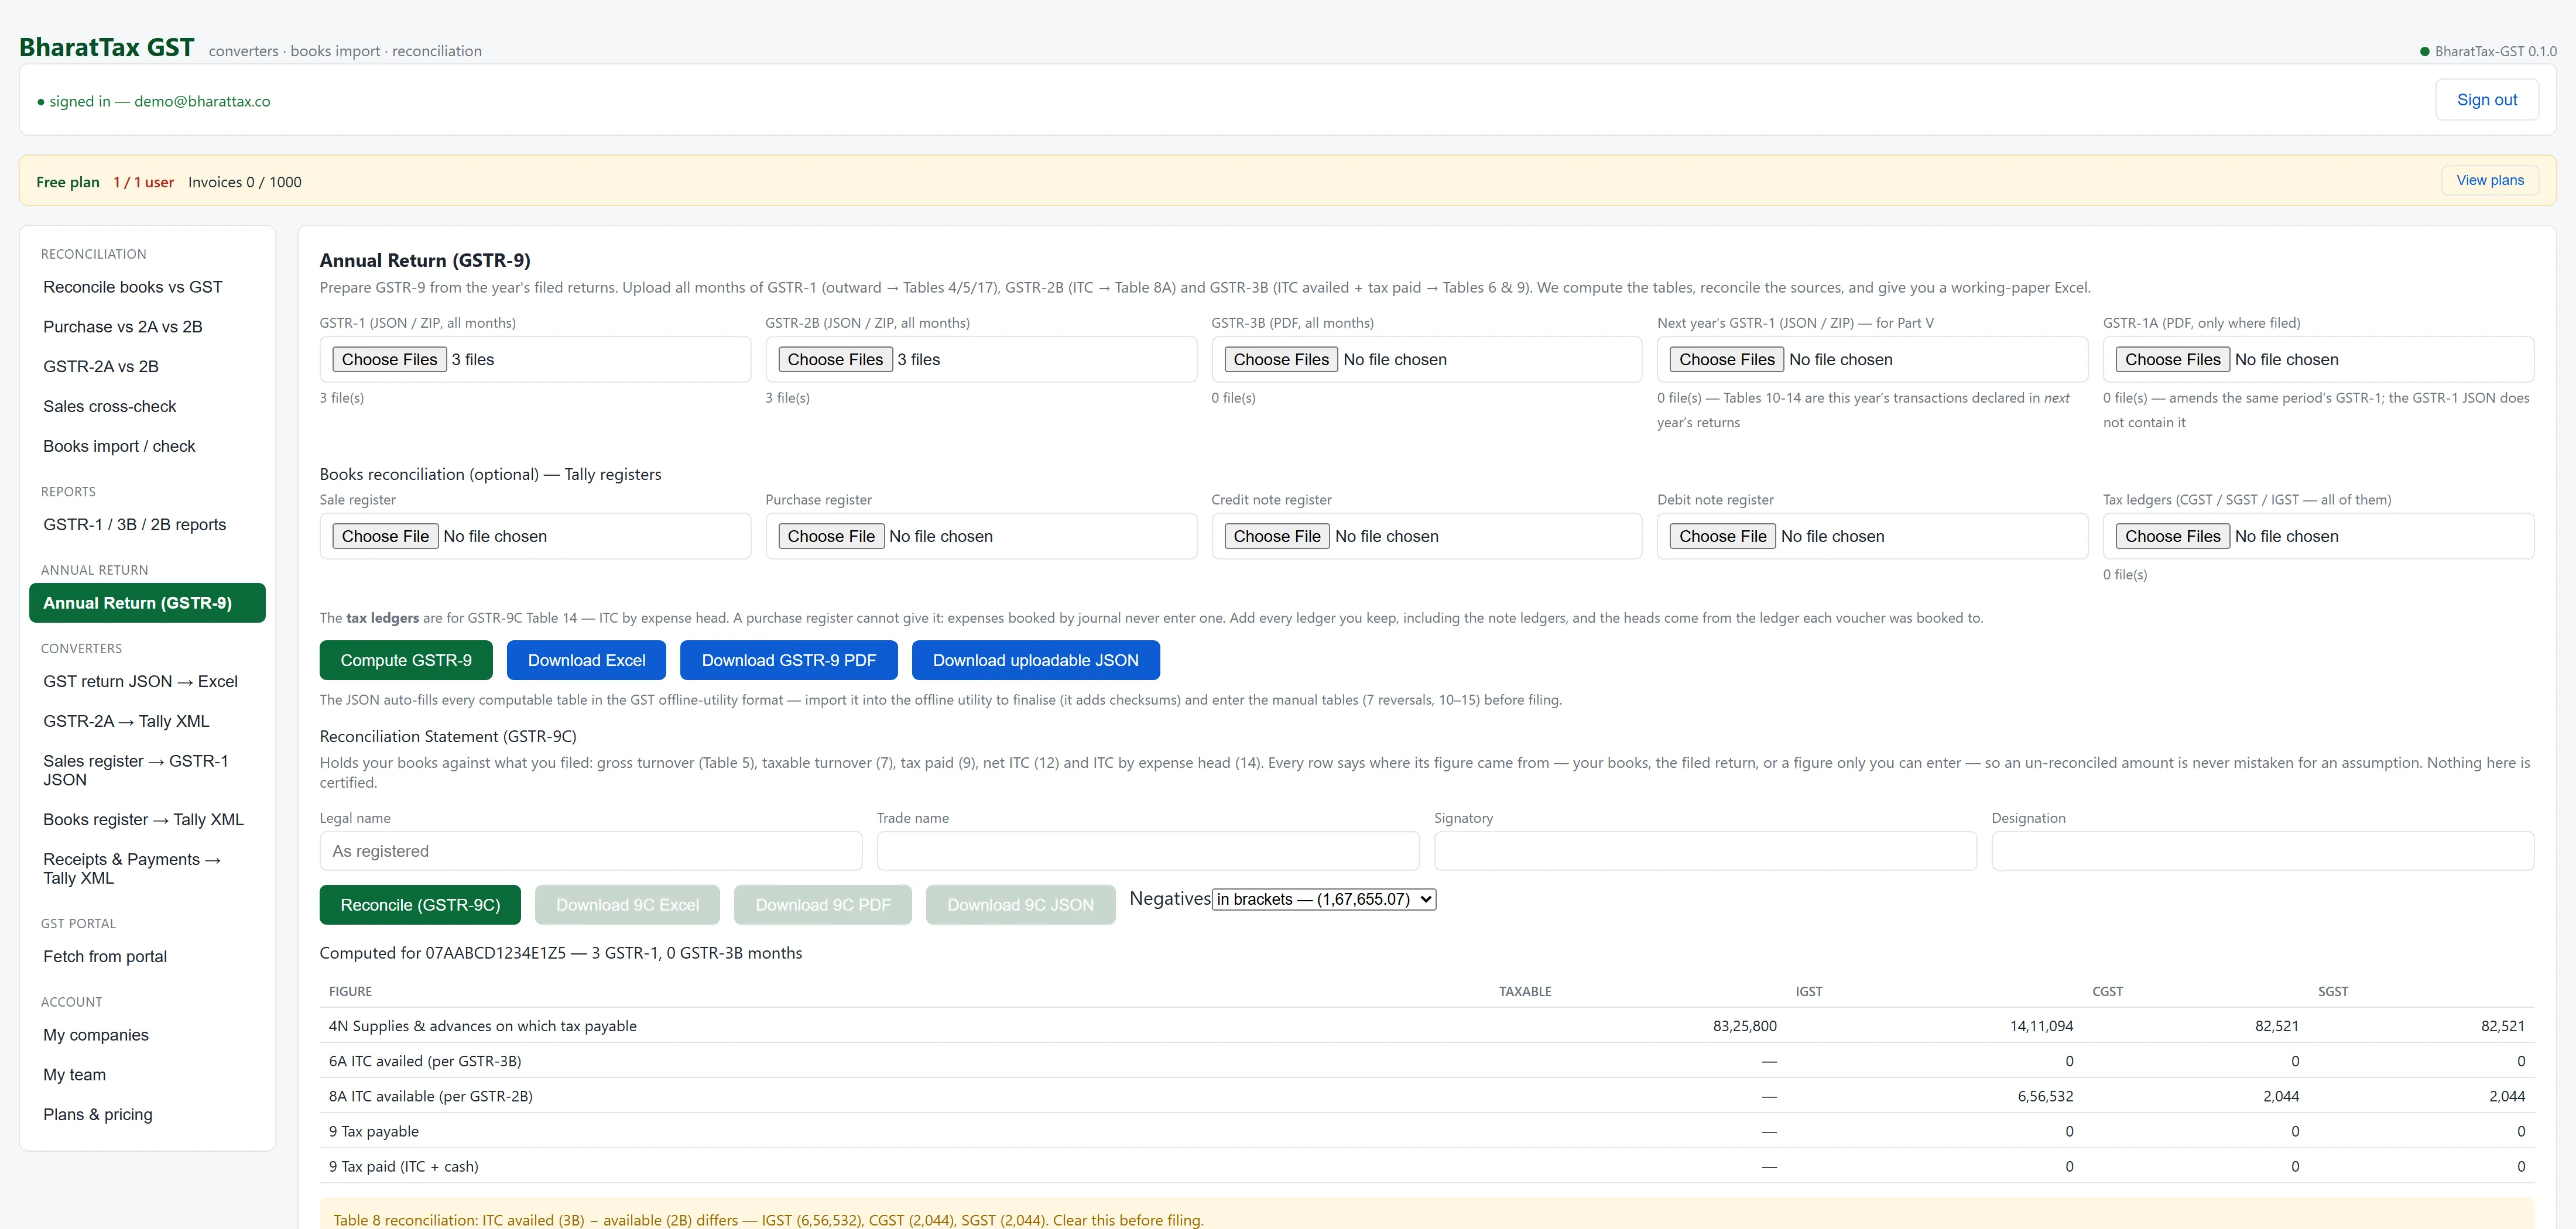Click the '9 Tax payable' row label
The image size is (2576, 1229).
tap(374, 1131)
